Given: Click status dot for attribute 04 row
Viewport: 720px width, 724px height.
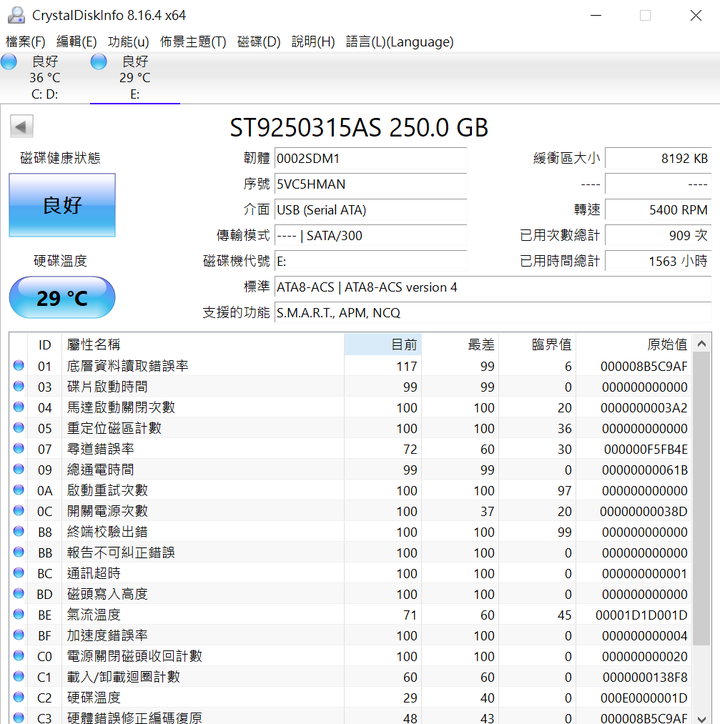Looking at the screenshot, I should coord(18,407).
